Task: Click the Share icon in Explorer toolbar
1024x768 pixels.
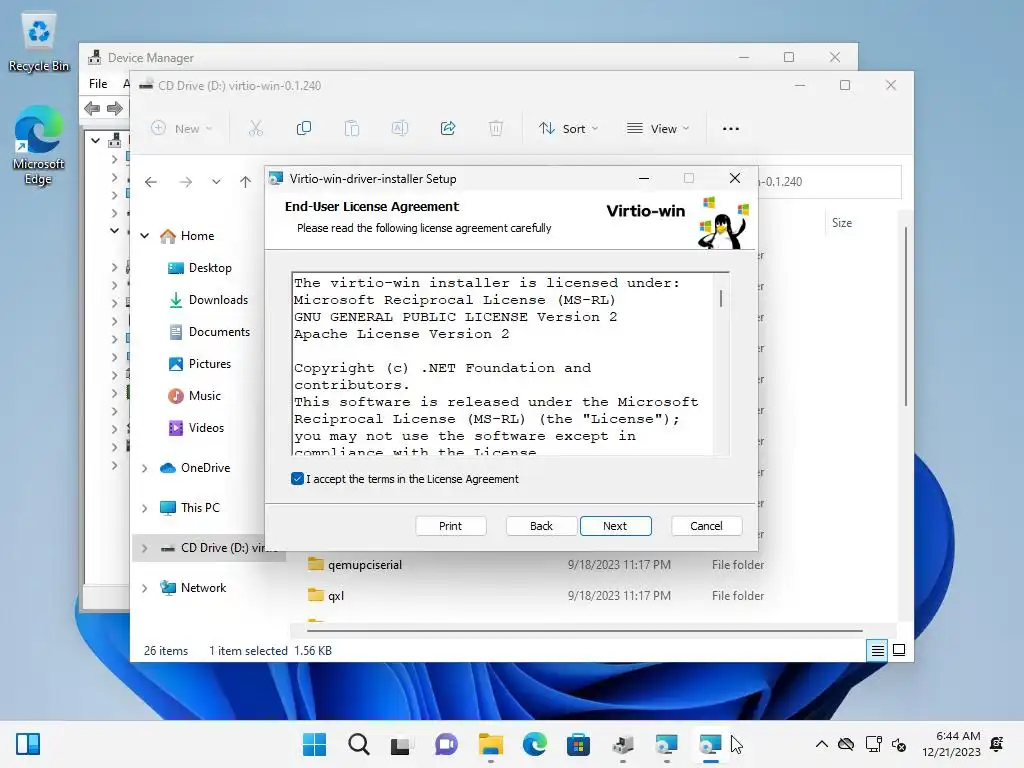Action: tap(448, 129)
